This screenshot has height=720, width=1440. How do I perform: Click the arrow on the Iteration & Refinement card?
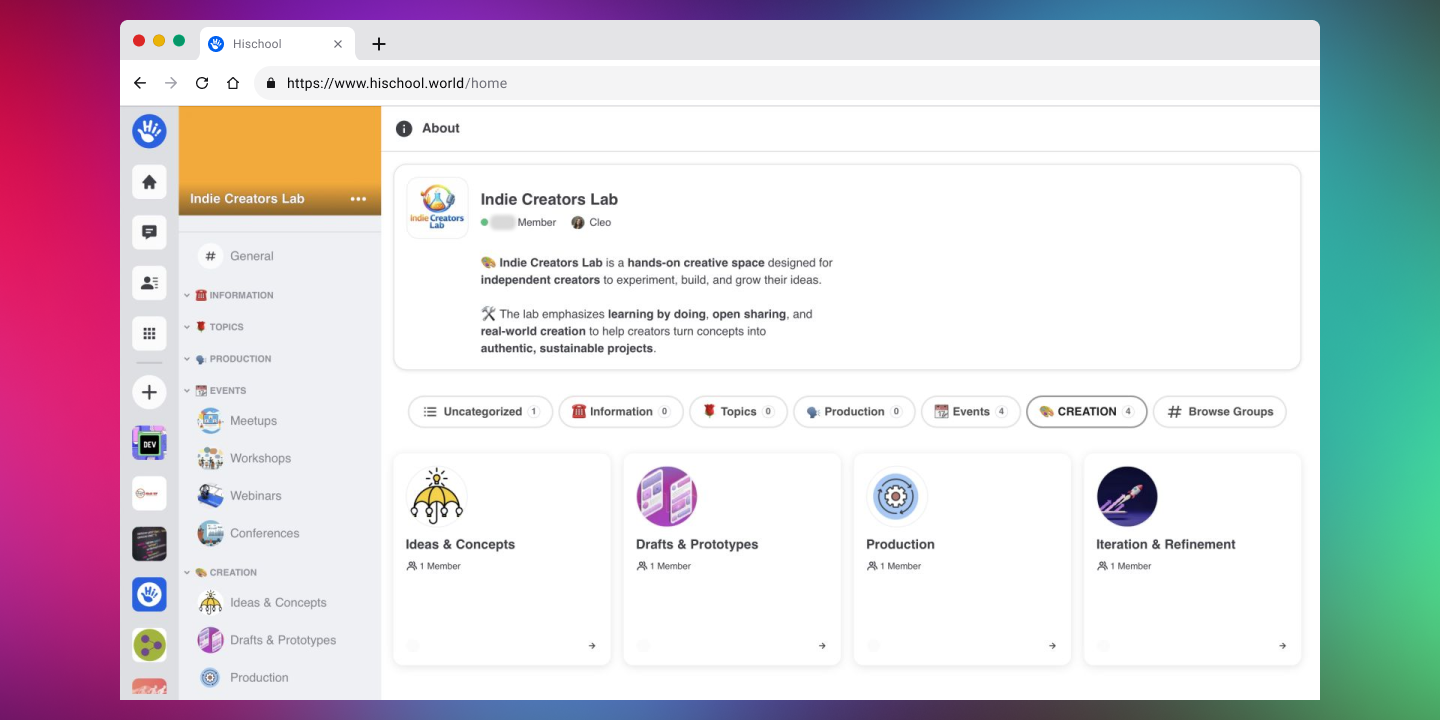coord(1282,646)
